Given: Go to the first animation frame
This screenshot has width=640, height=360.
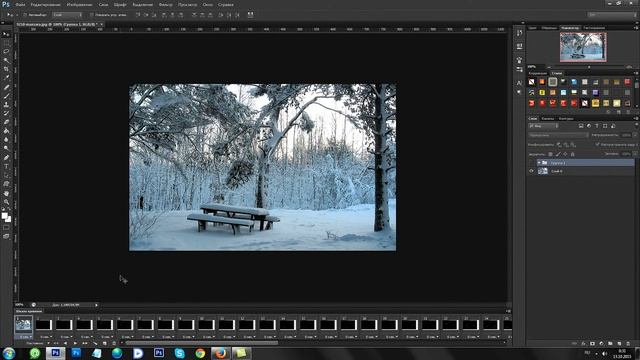Looking at the screenshot, I should (56, 343).
